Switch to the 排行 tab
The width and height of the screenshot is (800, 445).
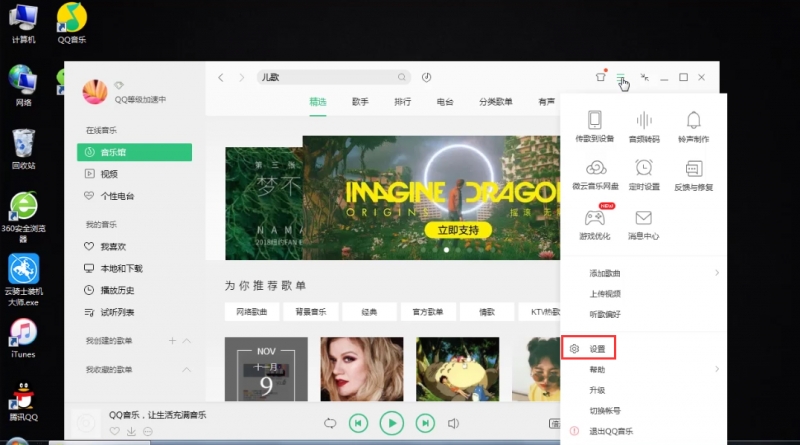tap(403, 102)
